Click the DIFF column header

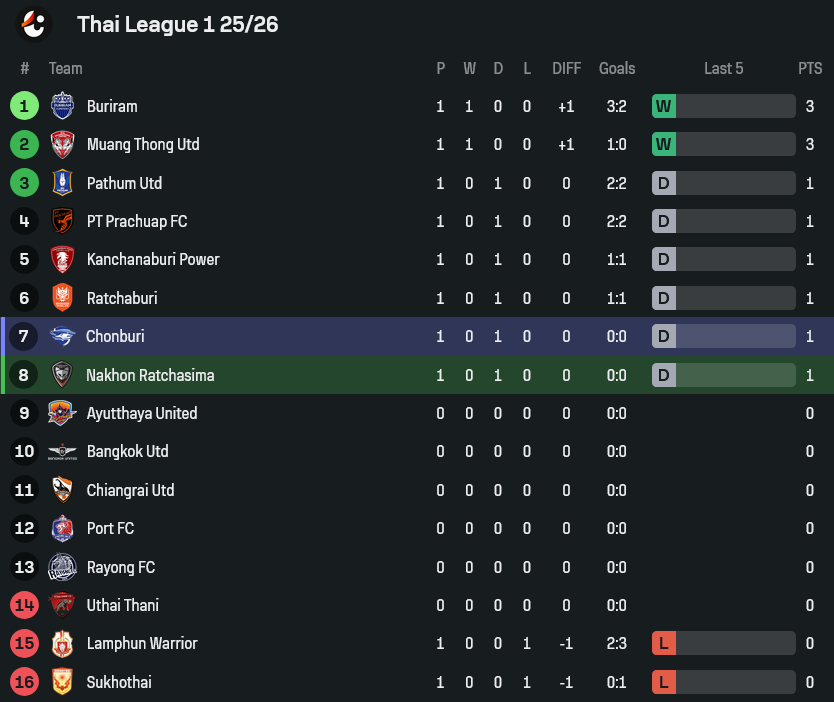click(566, 69)
